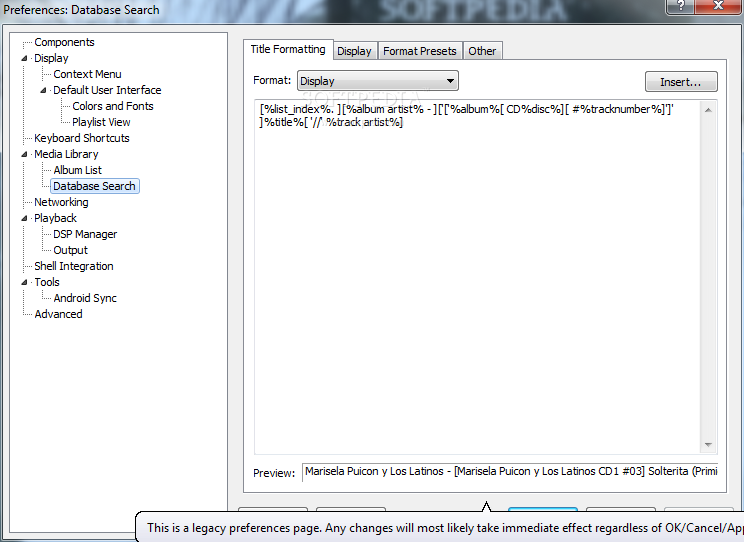
Task: Close the Preferences window
Action: pyautogui.click(x=718, y=6)
